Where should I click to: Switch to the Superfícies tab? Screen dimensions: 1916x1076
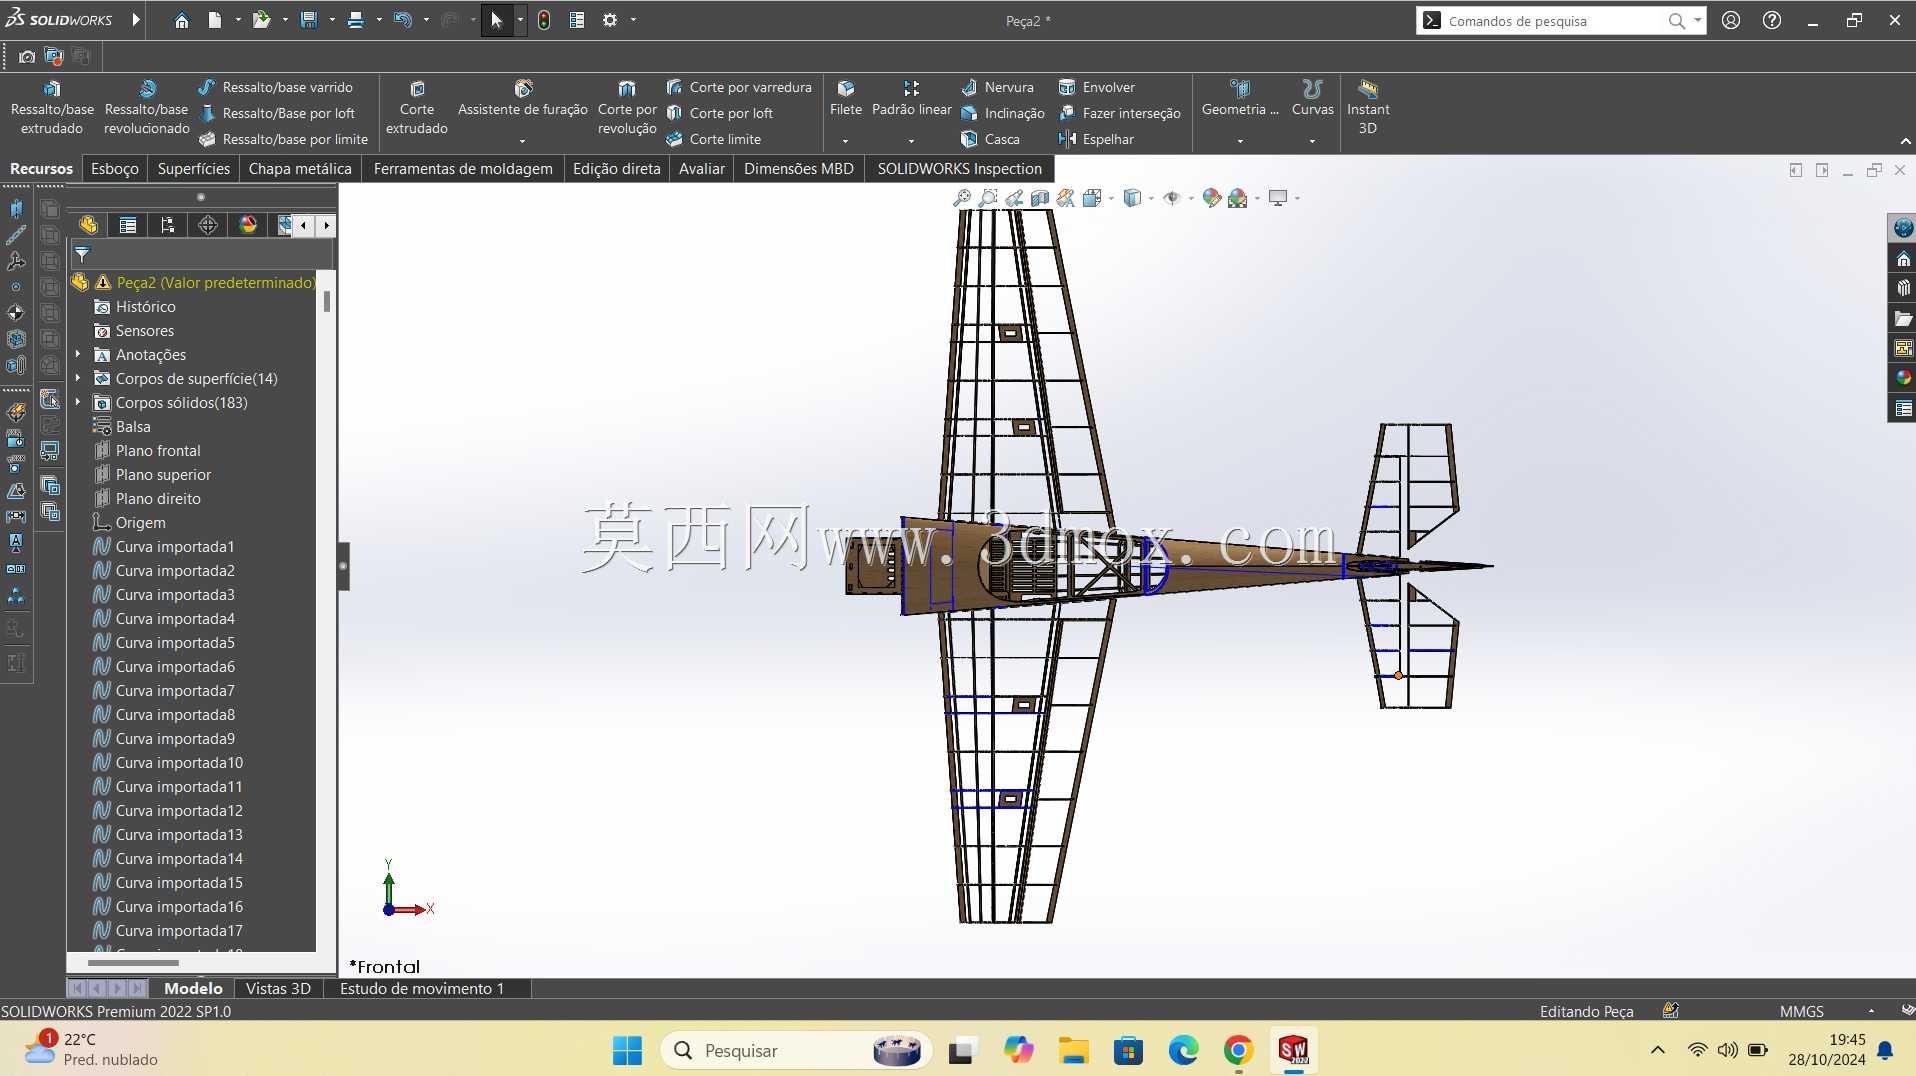coord(194,168)
